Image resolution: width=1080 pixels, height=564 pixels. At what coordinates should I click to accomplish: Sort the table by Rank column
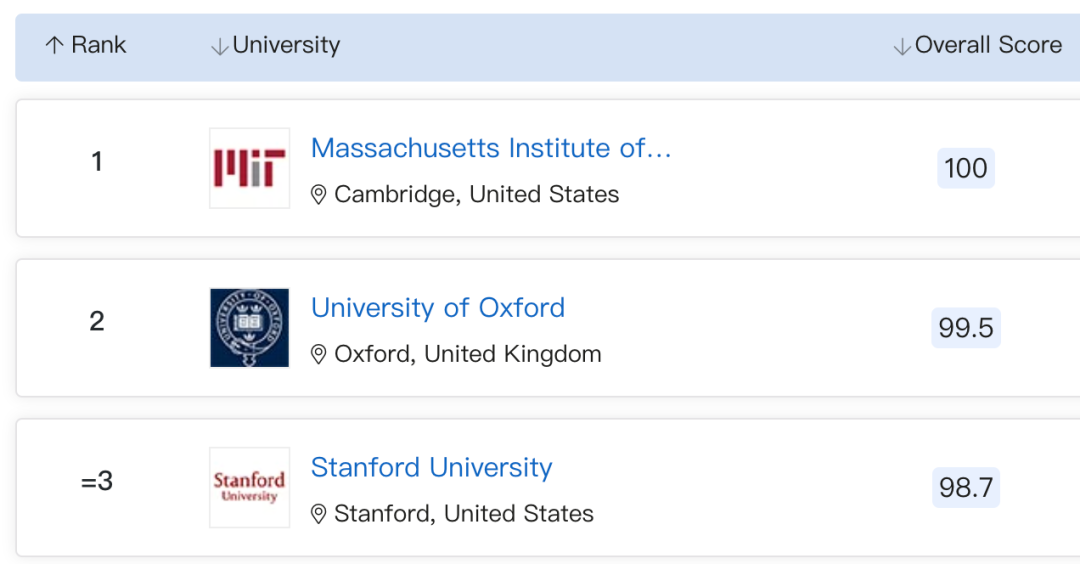point(86,45)
